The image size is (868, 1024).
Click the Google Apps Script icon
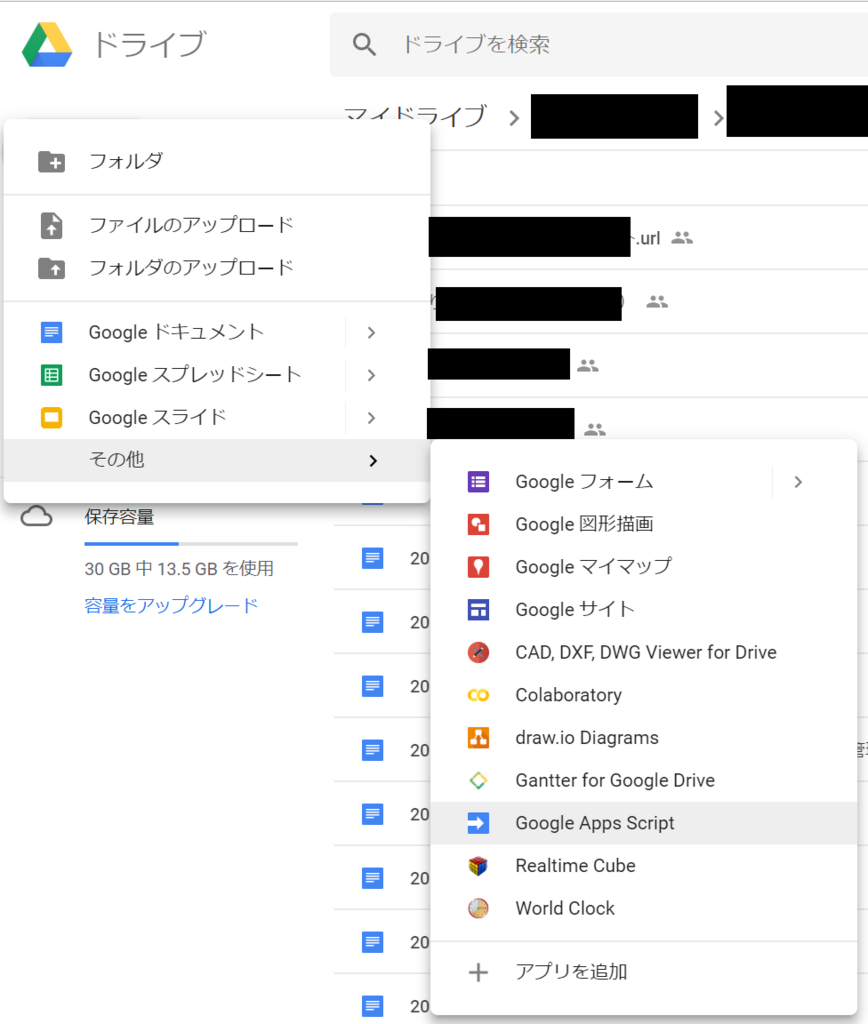tap(478, 823)
